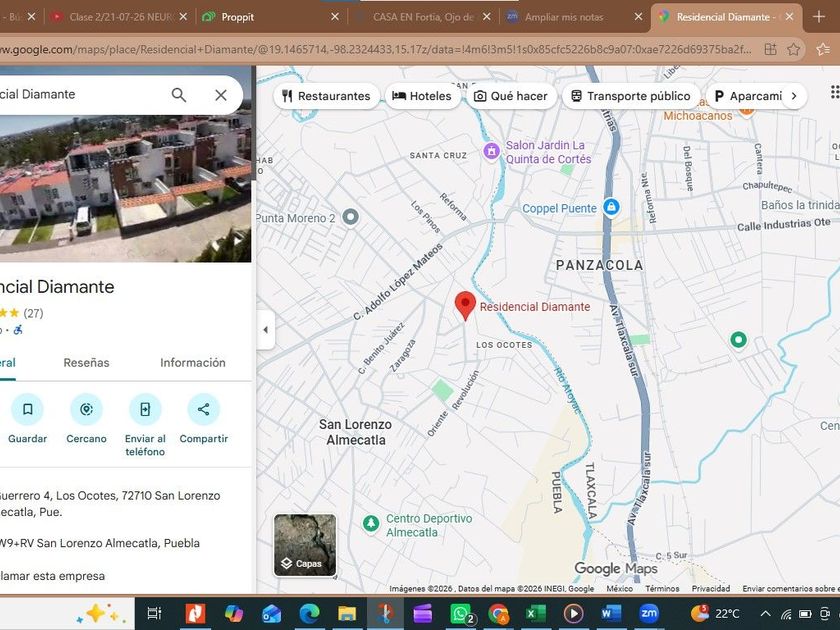Click the search magnifier icon in Maps

(179, 95)
